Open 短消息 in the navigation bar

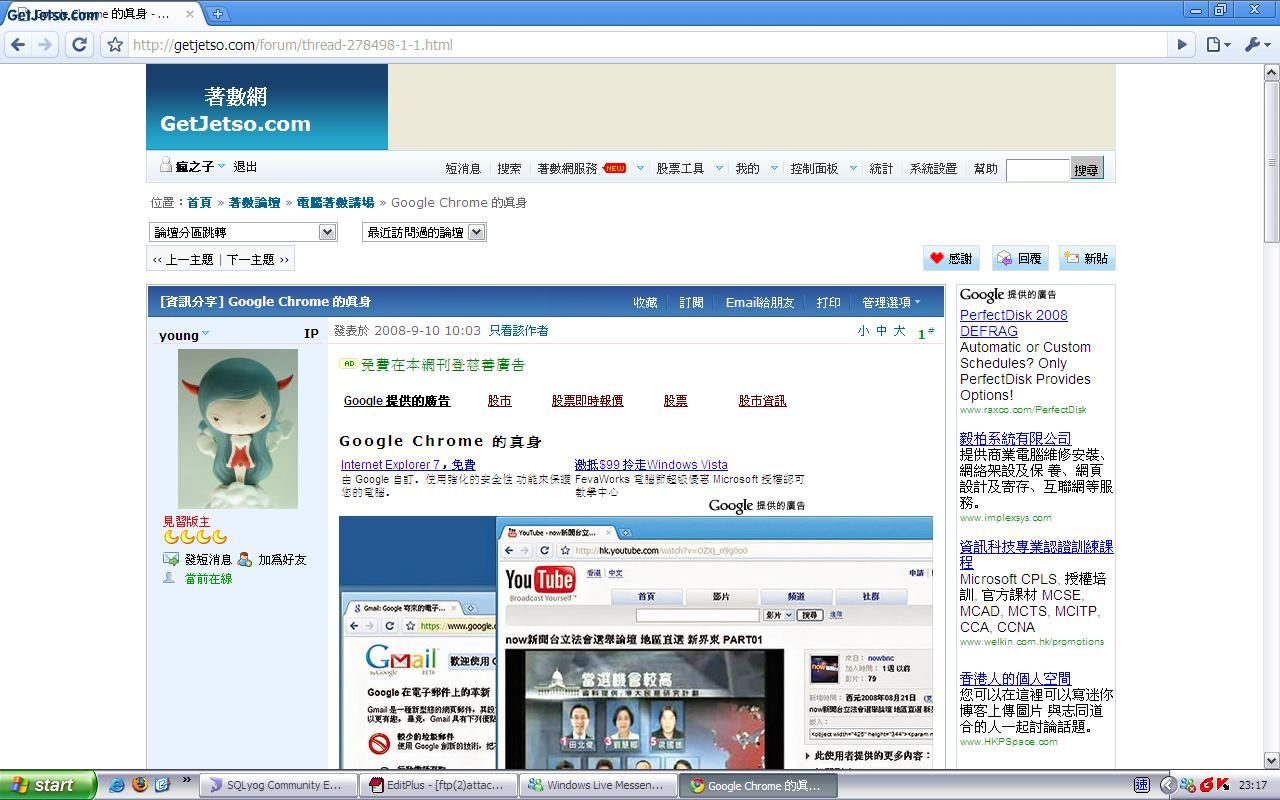463,169
